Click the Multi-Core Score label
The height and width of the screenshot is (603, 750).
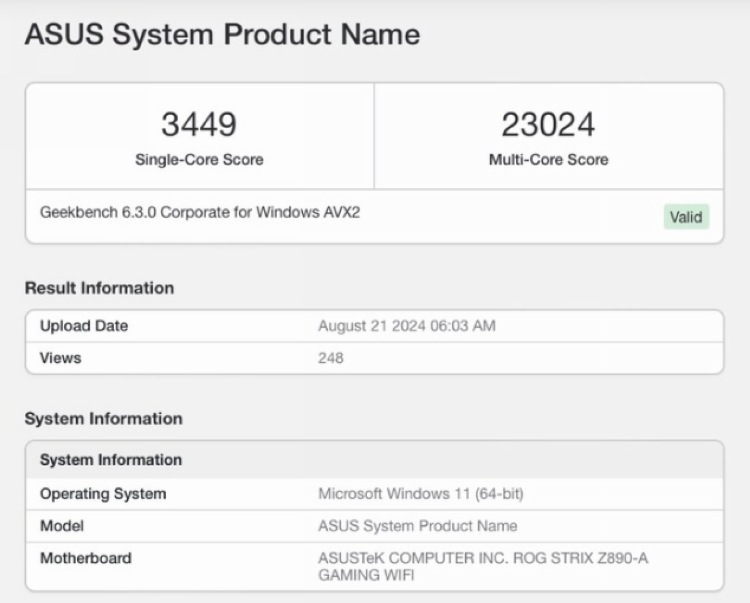tap(548, 159)
